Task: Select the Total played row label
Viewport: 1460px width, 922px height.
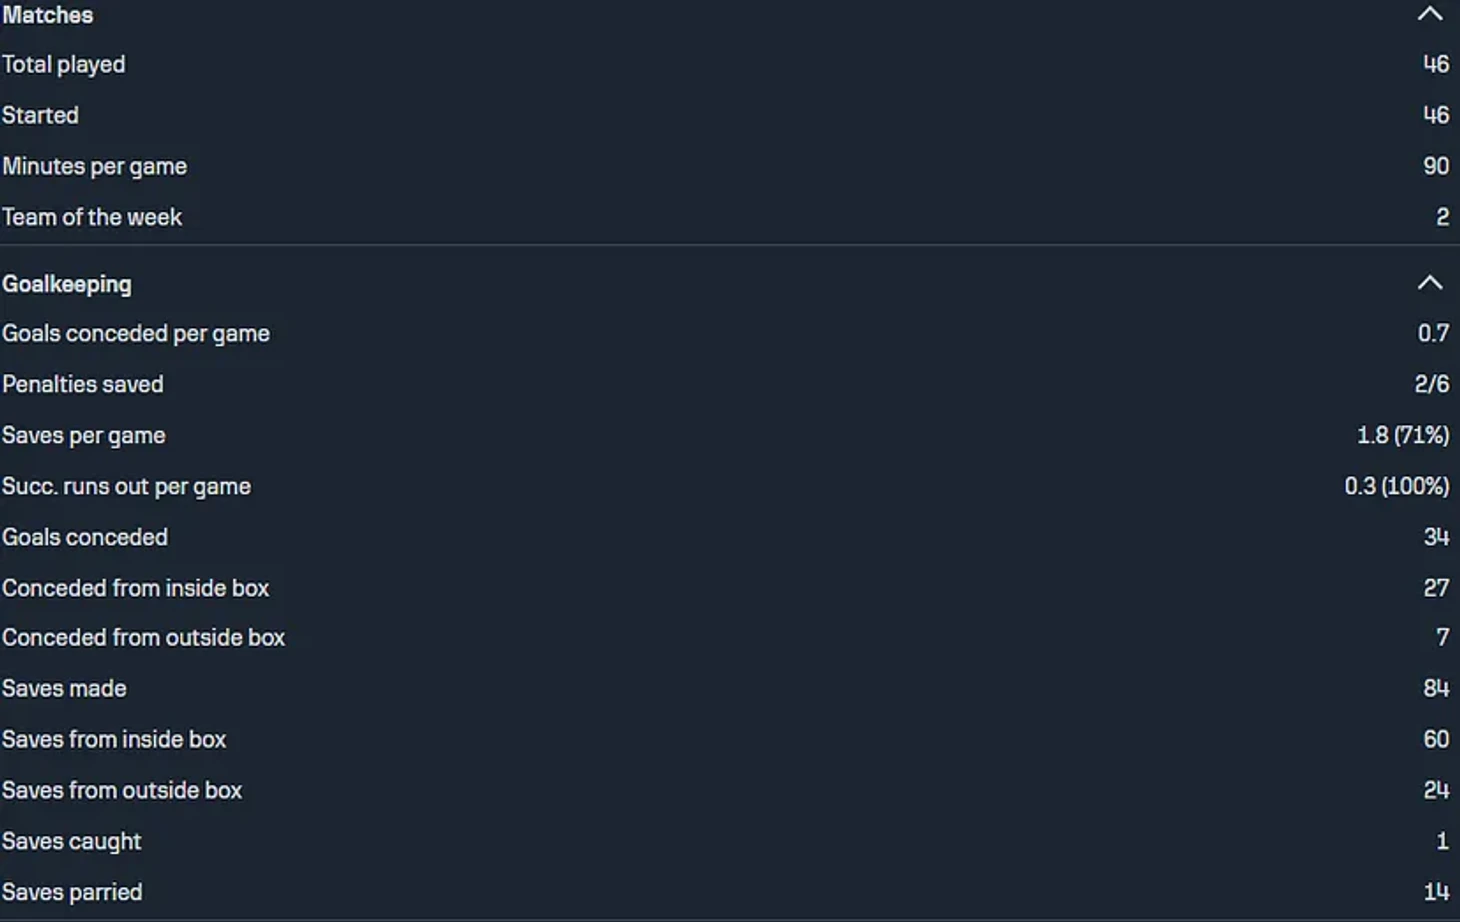Action: (x=64, y=65)
